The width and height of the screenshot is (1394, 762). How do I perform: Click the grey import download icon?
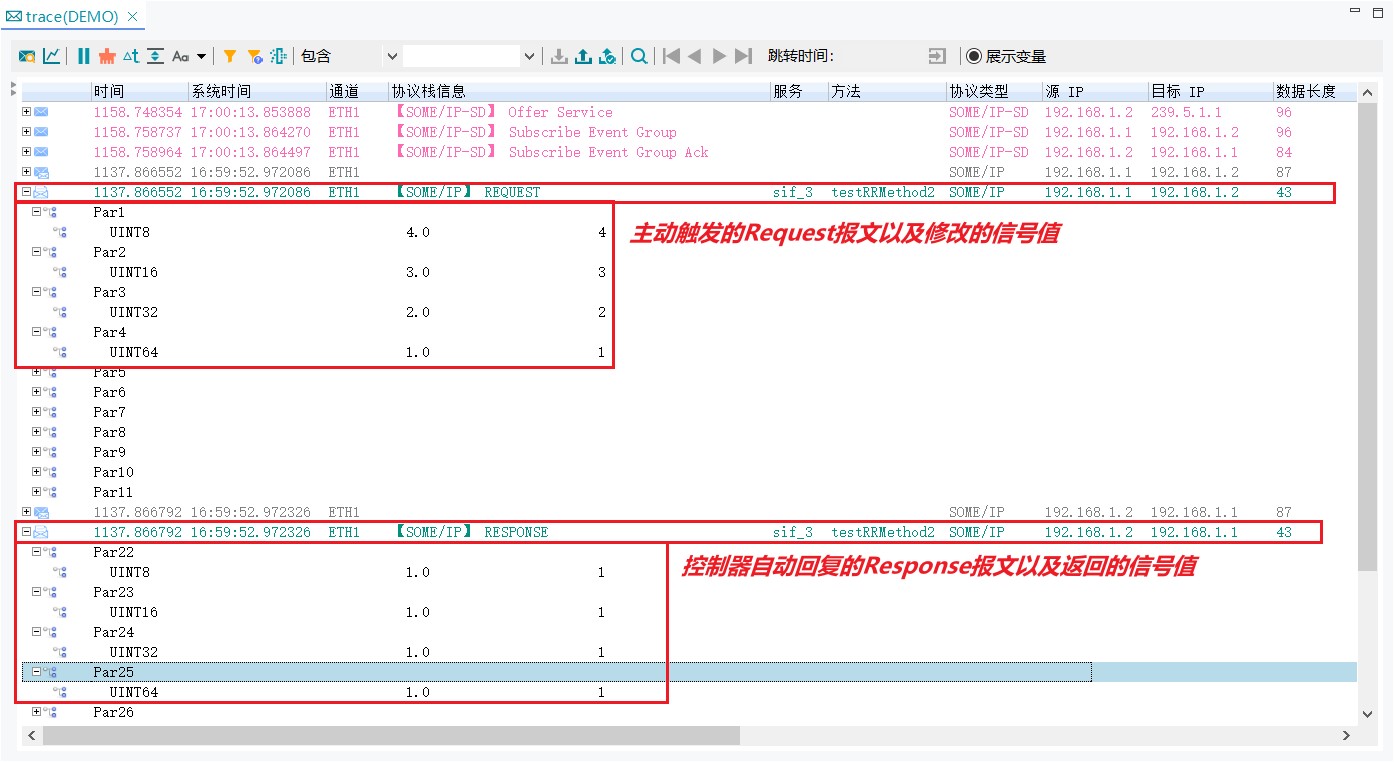click(560, 57)
